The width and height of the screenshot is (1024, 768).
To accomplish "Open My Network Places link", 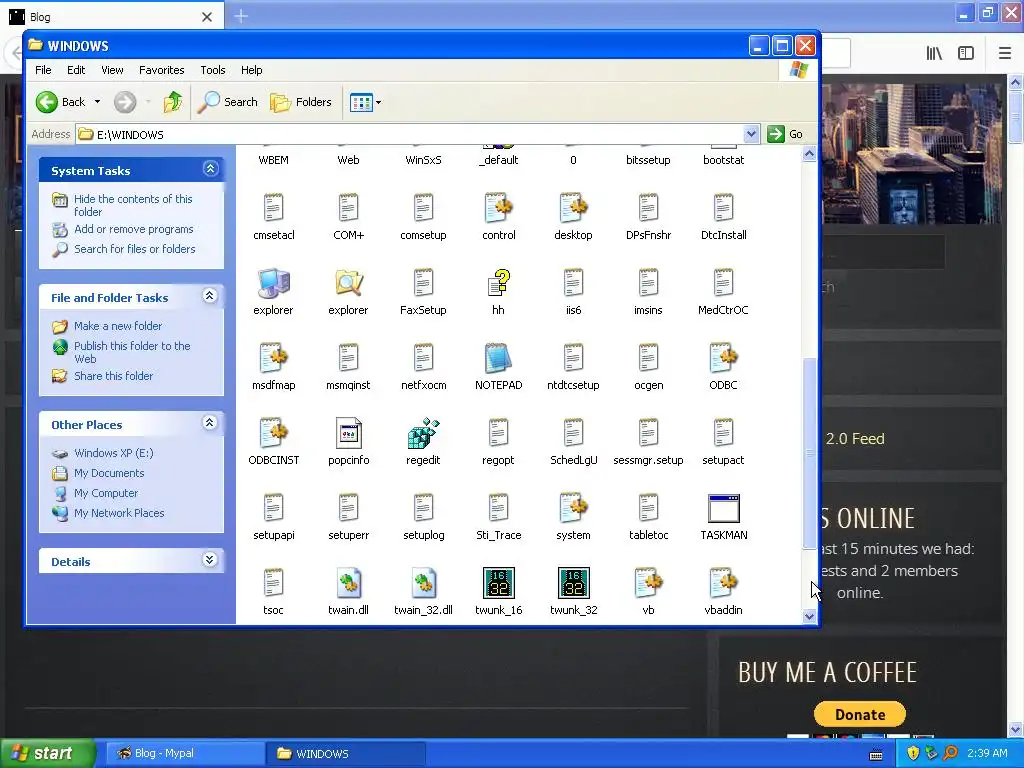I will pos(119,513).
